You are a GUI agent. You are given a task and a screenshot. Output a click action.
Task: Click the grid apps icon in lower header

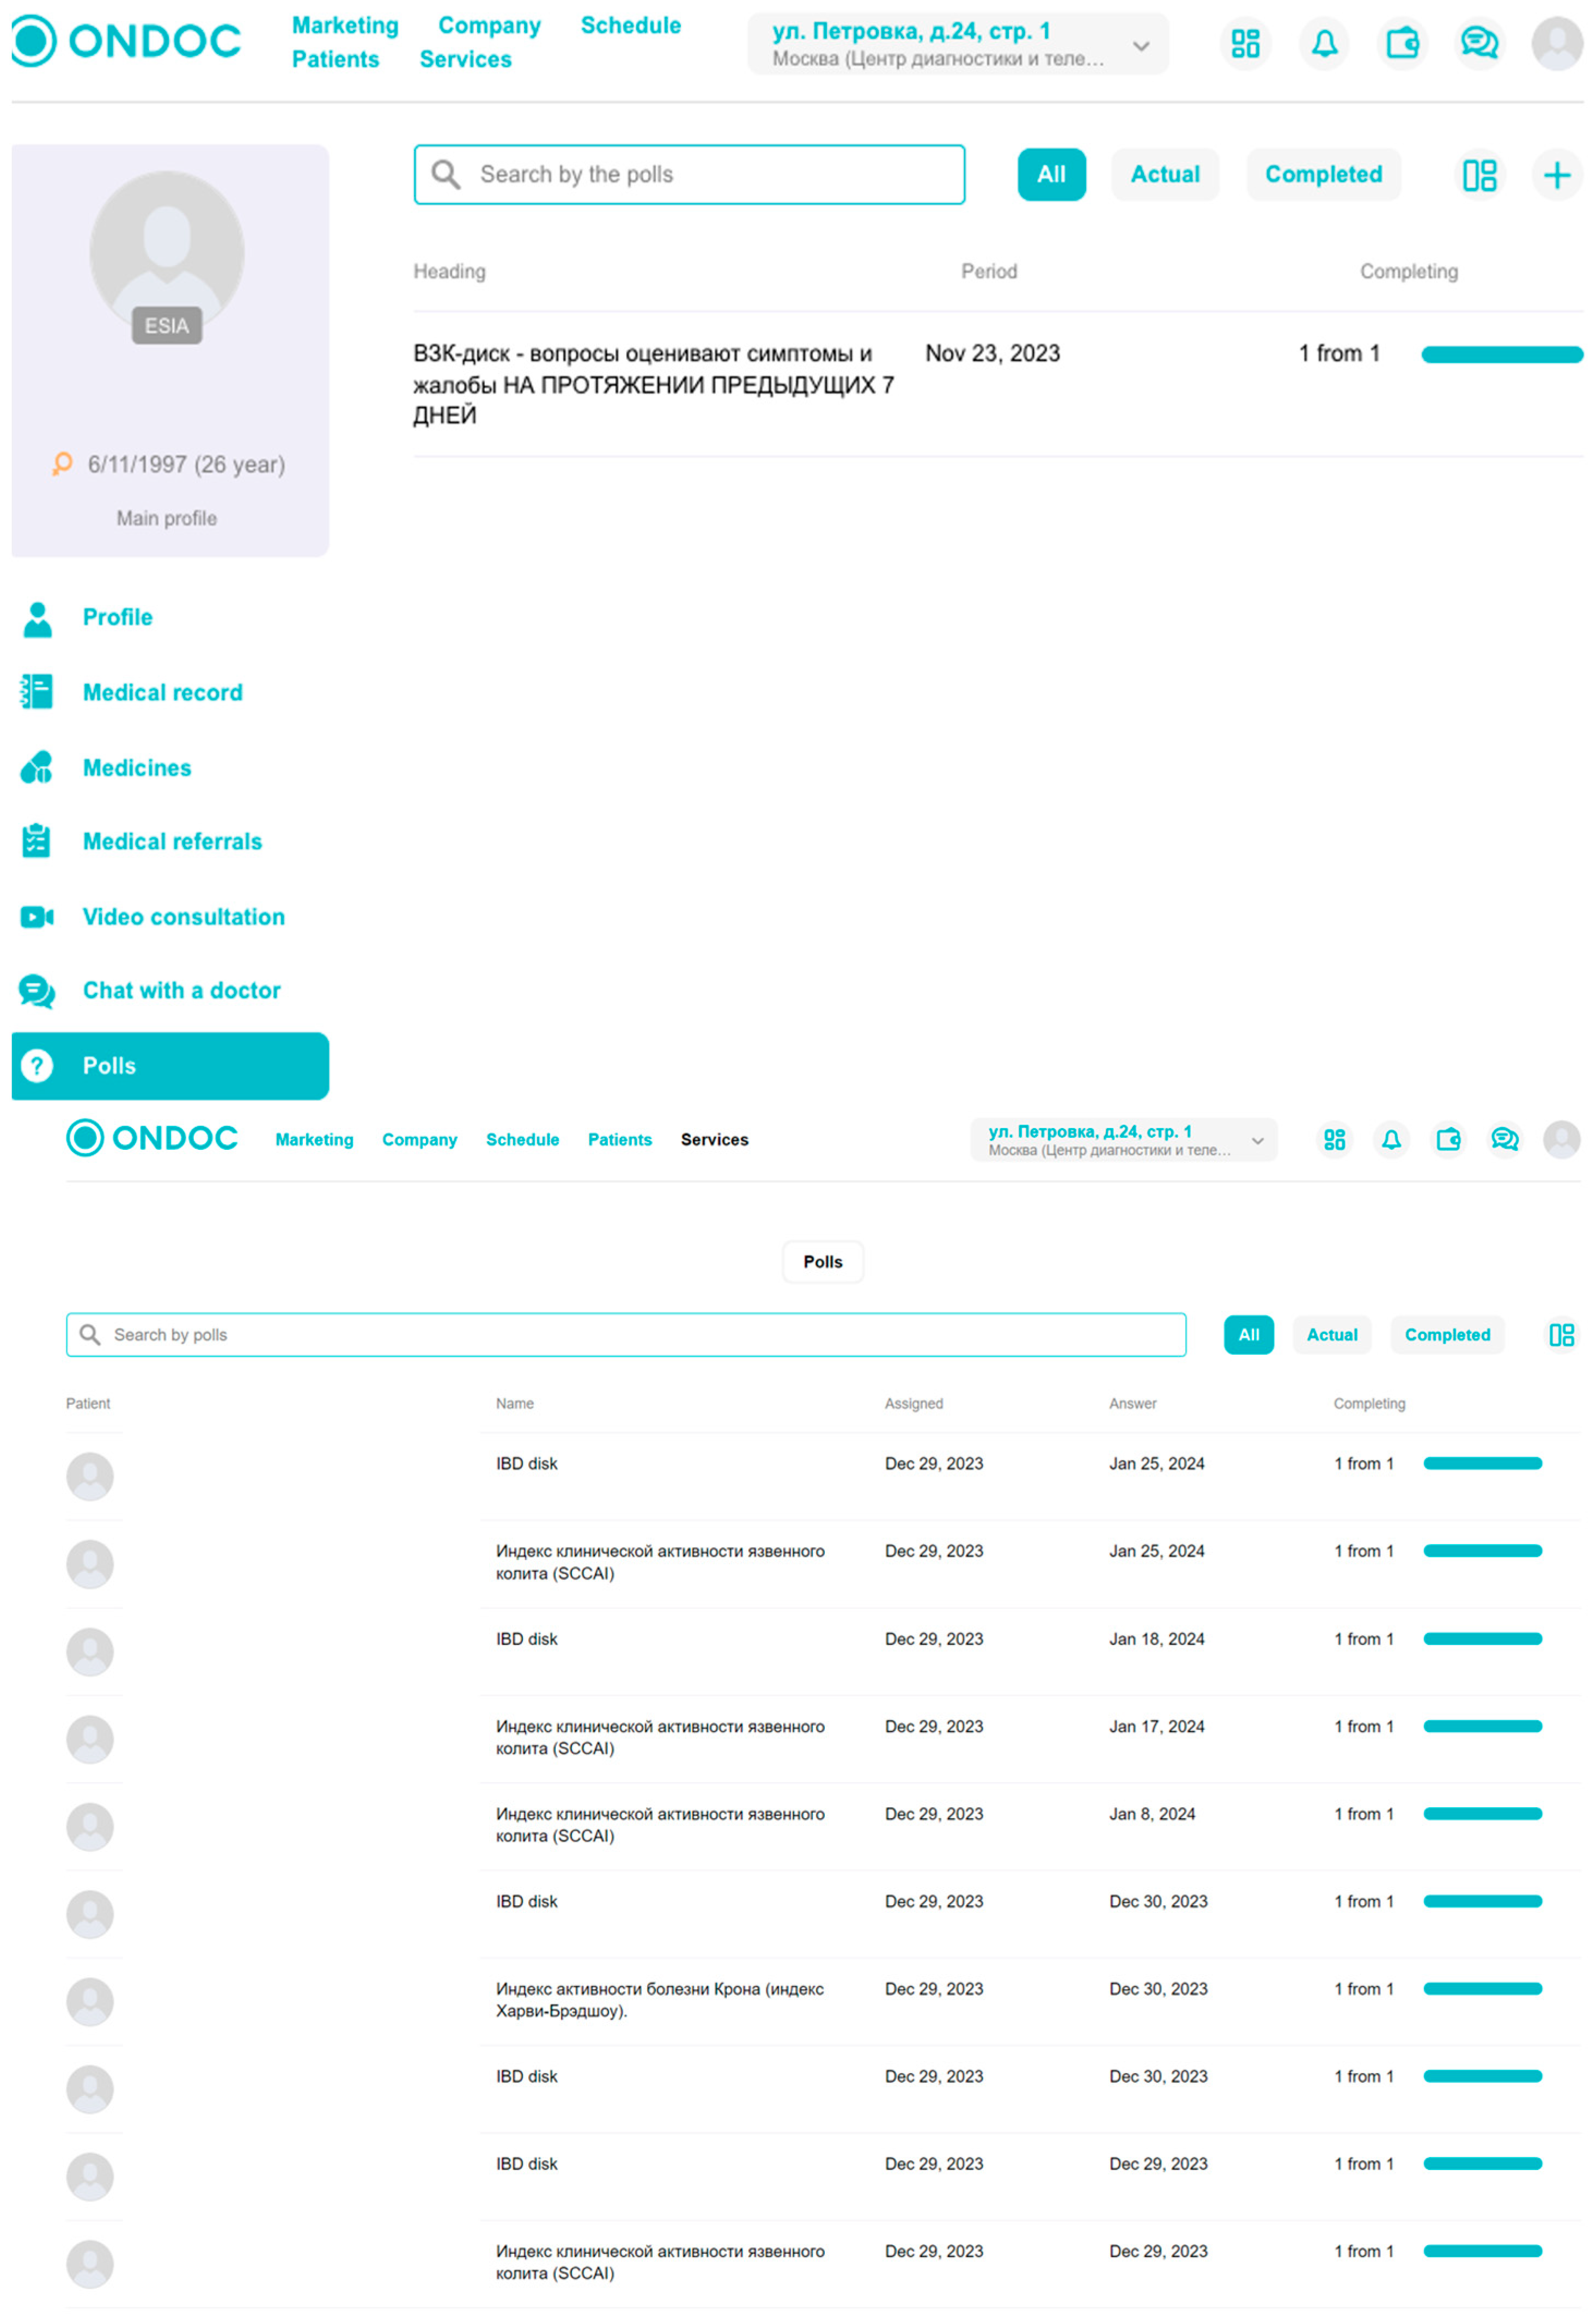click(x=1334, y=1139)
